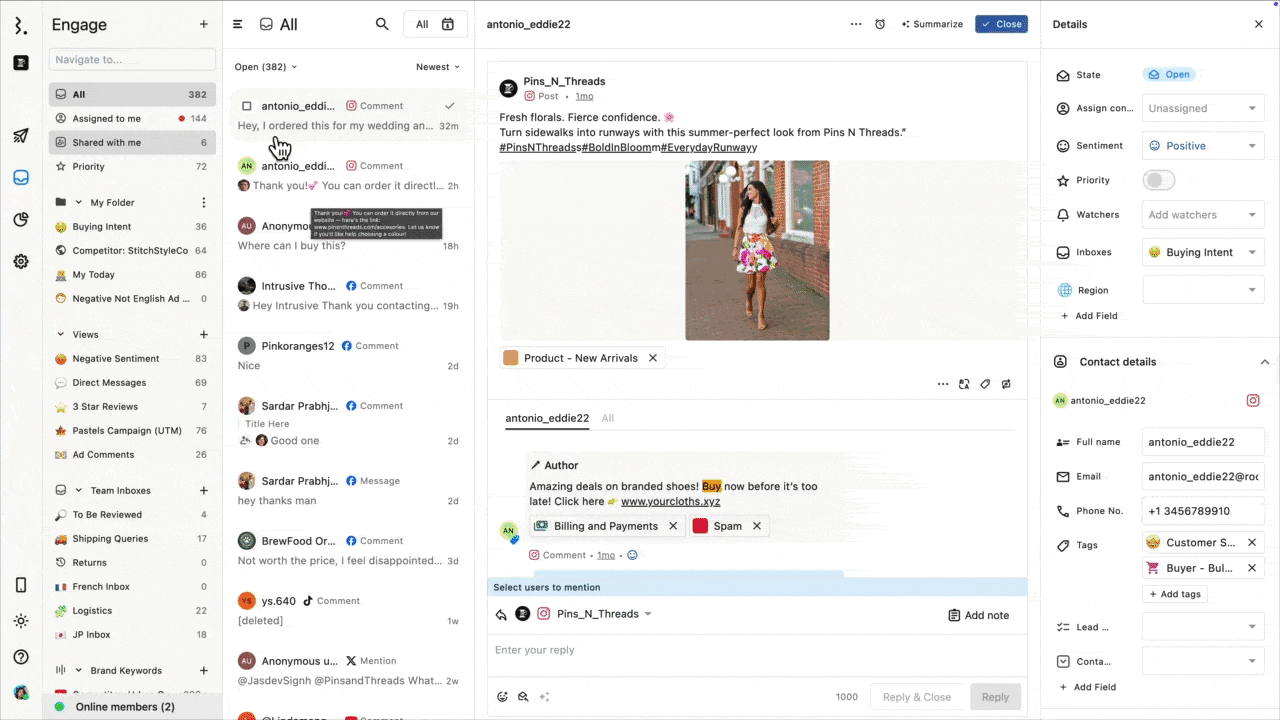The height and width of the screenshot is (720, 1280).
Task: Click the Close conversation button
Action: 1001,24
